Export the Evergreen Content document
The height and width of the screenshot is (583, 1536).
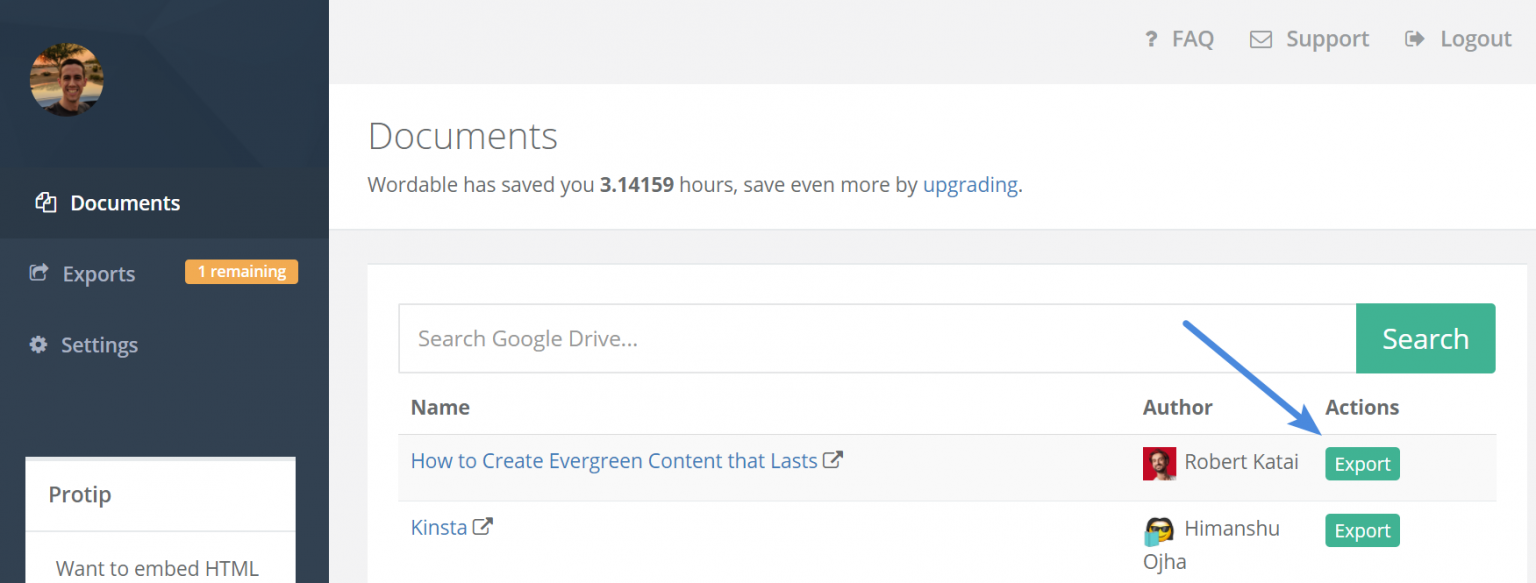pyautogui.click(x=1362, y=463)
